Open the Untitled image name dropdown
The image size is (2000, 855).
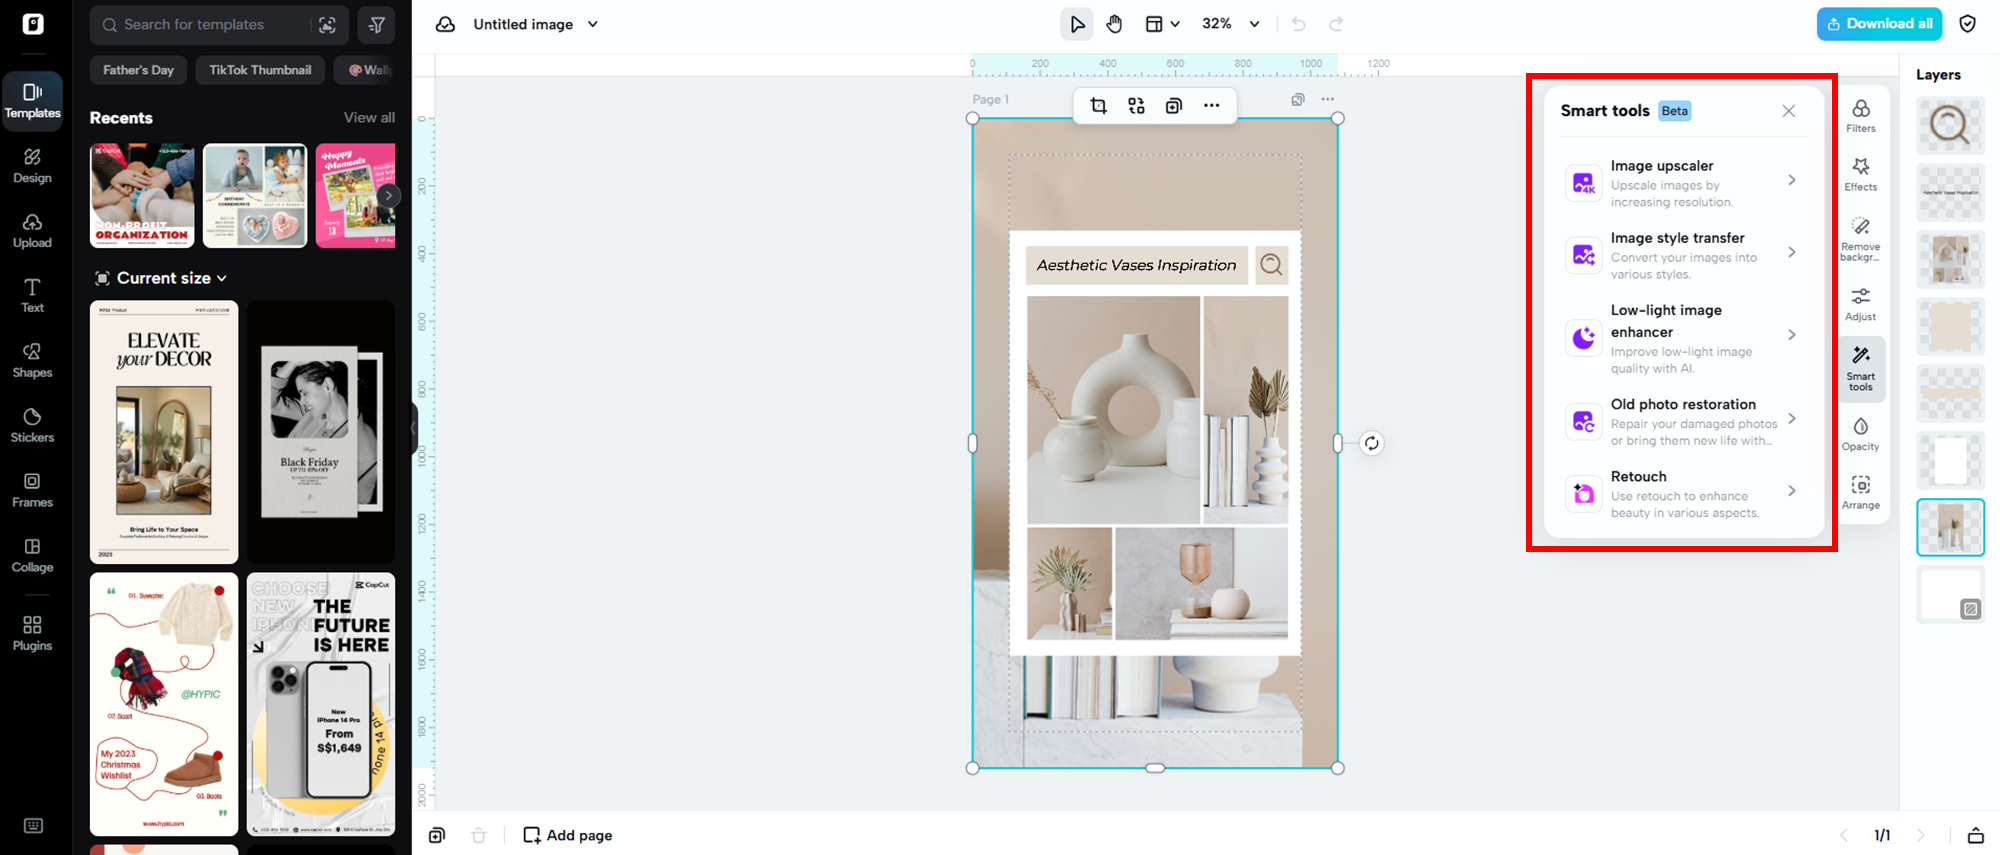coord(592,24)
